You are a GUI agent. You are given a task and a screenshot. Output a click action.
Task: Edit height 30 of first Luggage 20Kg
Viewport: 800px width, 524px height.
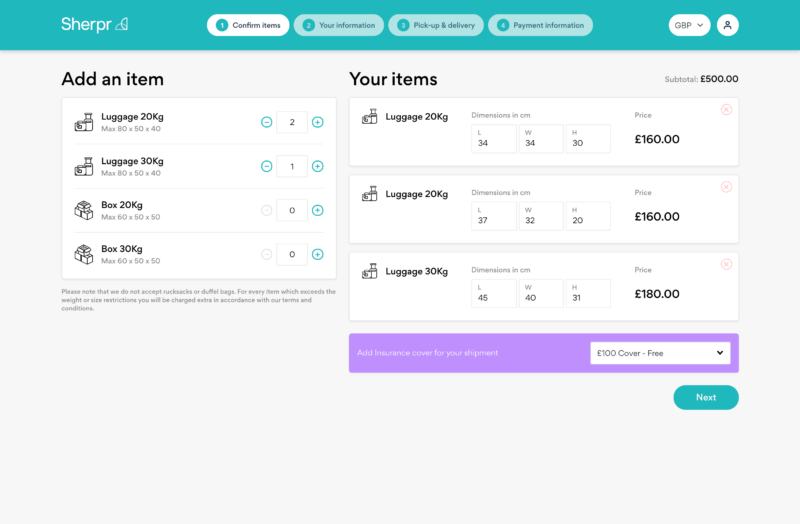pyautogui.click(x=588, y=139)
